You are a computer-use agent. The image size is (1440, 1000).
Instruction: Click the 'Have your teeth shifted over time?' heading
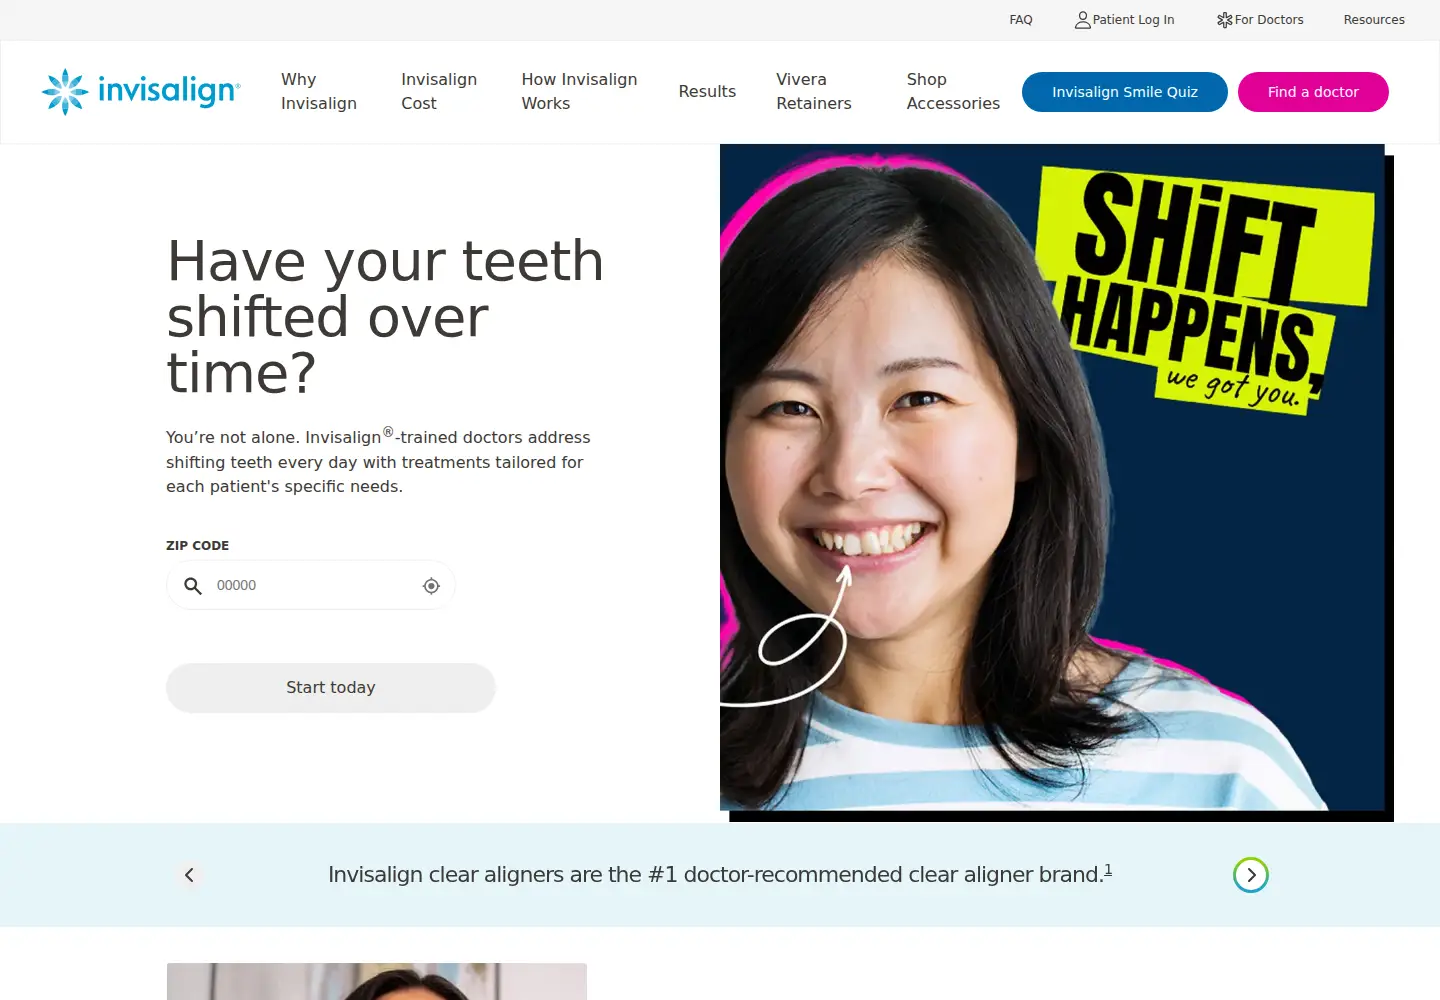click(x=385, y=317)
